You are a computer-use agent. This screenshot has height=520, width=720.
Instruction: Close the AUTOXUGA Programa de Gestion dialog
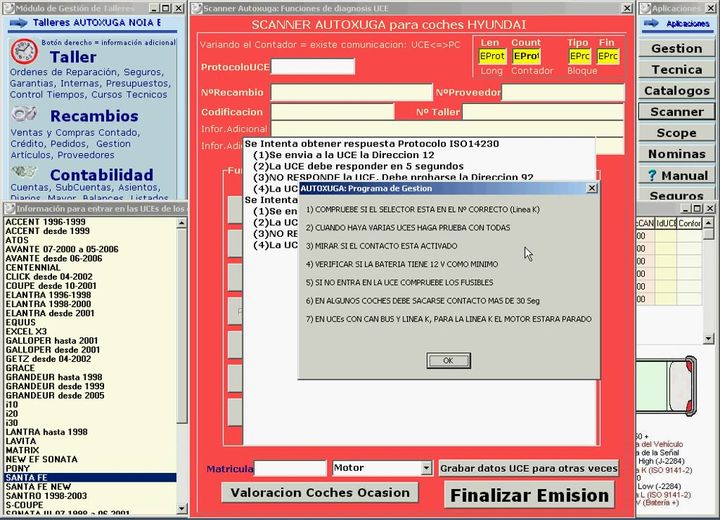coord(592,188)
